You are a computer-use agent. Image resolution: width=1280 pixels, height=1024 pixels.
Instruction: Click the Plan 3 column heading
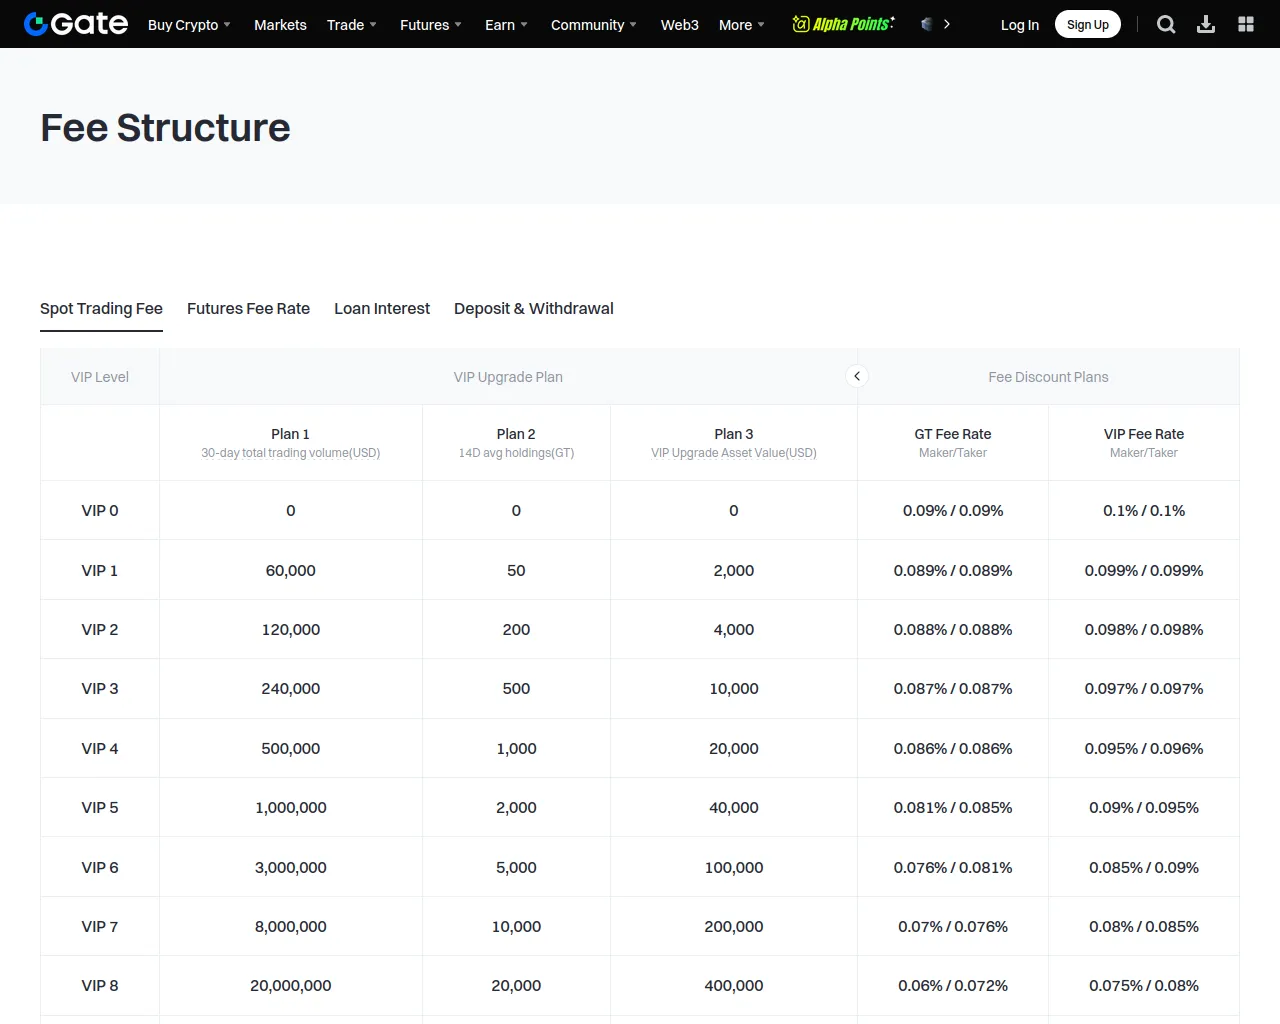[734, 434]
